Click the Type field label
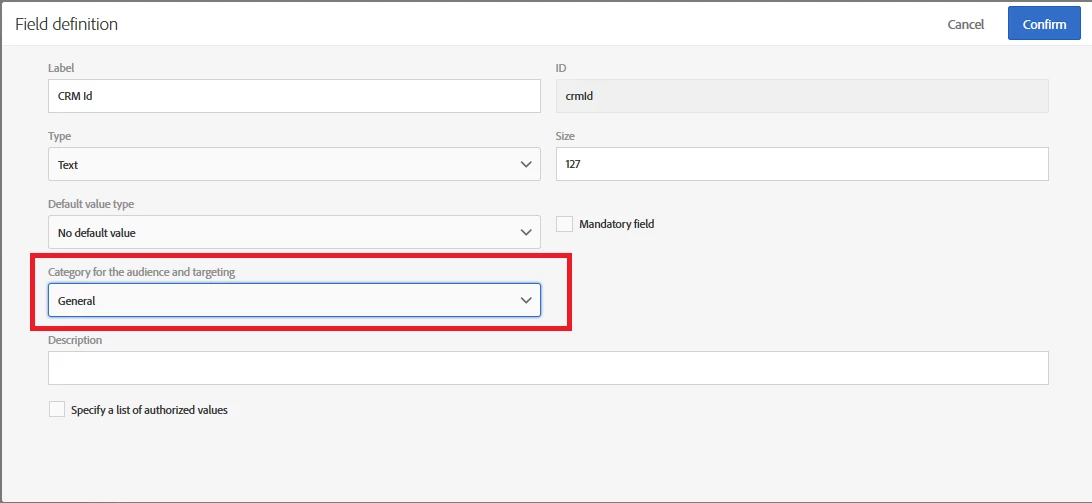The height and width of the screenshot is (503, 1092). (x=59, y=136)
